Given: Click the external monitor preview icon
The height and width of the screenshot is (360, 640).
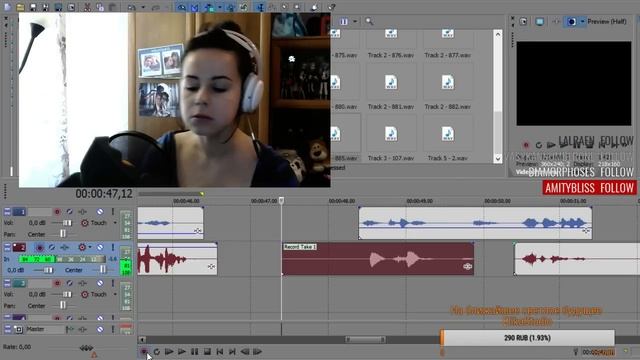Looking at the screenshot, I should (x=540, y=21).
